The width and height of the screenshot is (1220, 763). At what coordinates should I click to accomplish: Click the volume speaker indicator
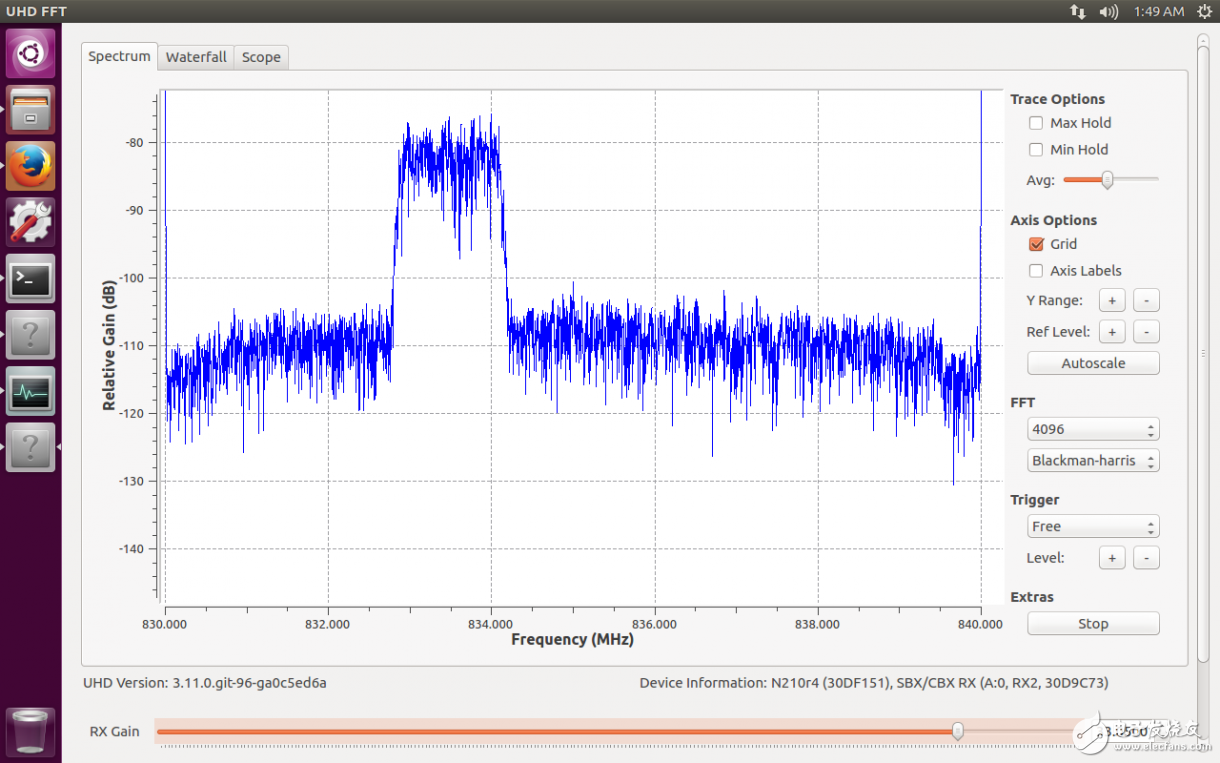[1108, 11]
